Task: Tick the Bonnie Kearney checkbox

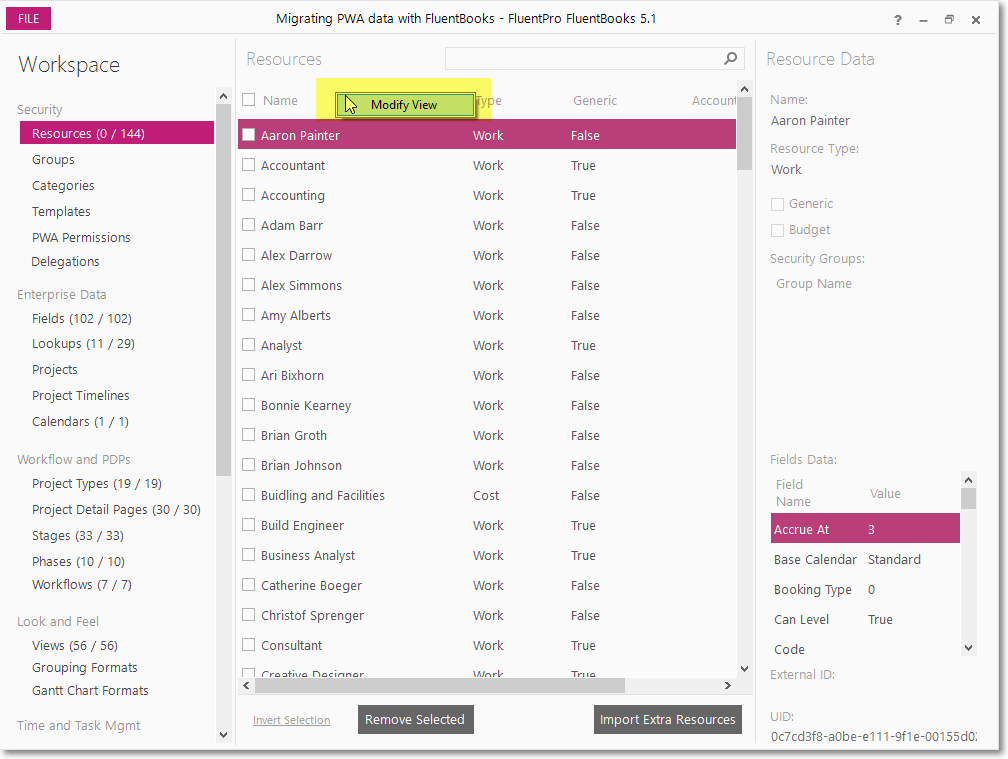Action: pyautogui.click(x=249, y=405)
